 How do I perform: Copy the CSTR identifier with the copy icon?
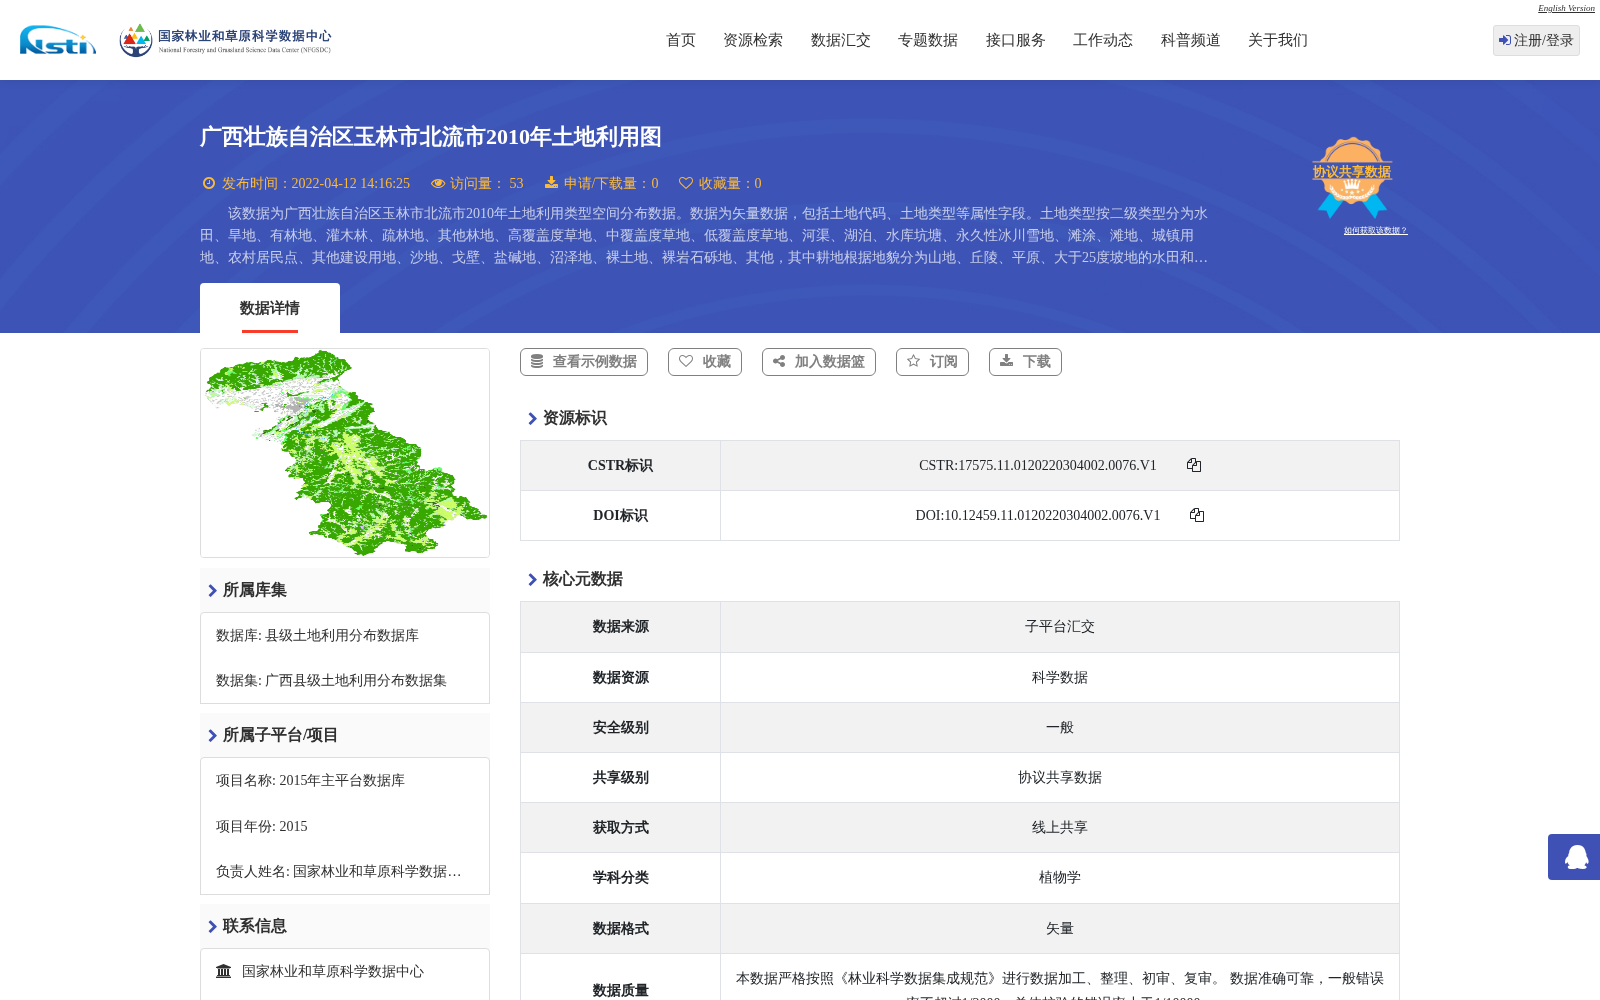tap(1194, 465)
